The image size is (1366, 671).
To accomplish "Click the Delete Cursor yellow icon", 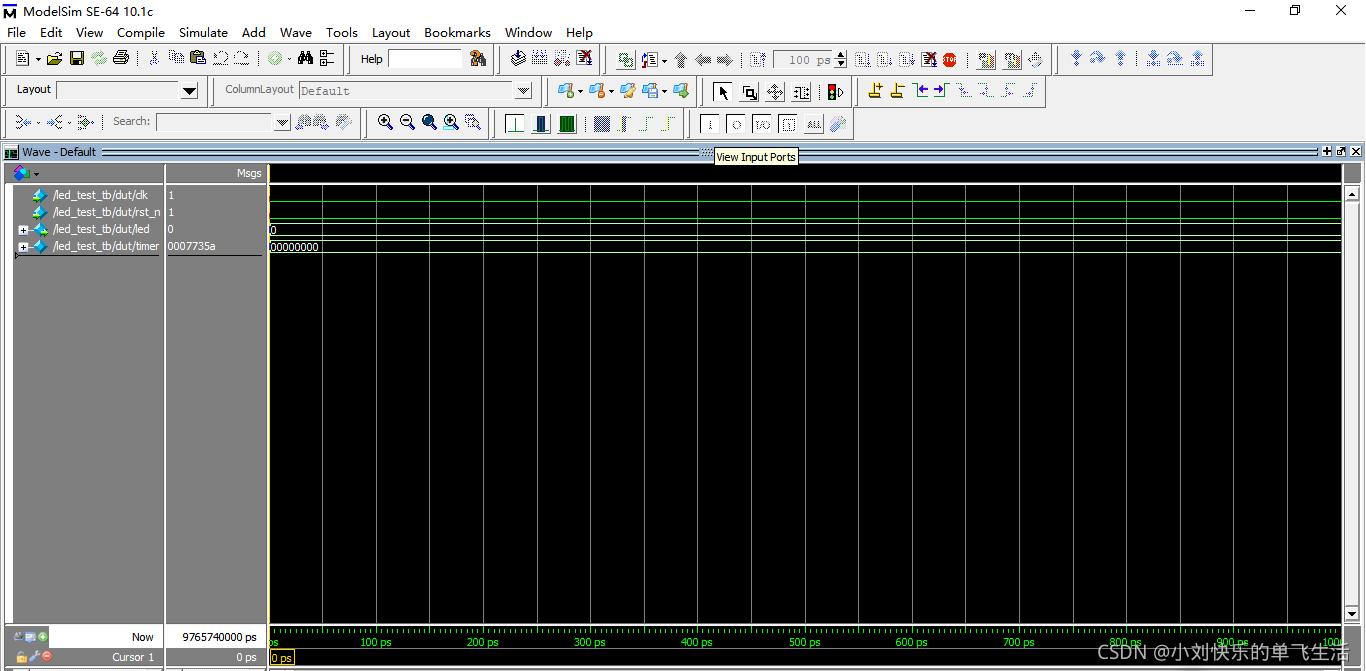I will [x=897, y=91].
